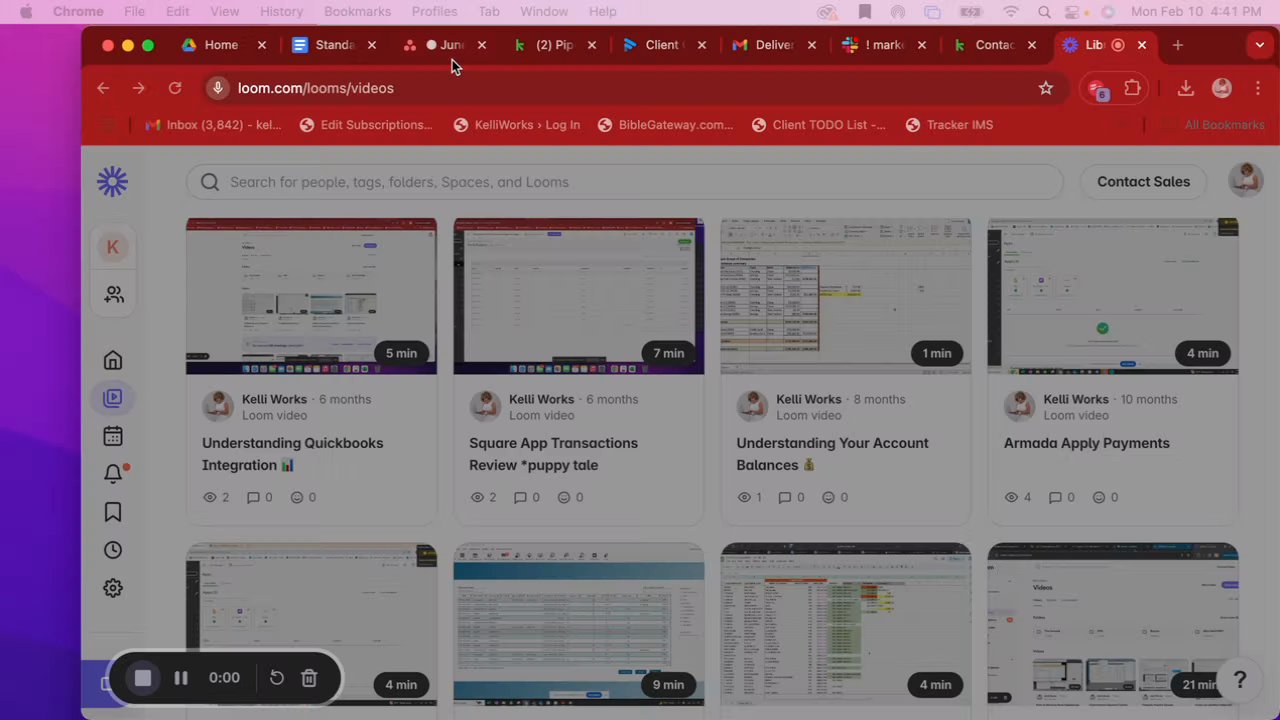Bookmark this page with the star
Image resolution: width=1280 pixels, height=720 pixels.
(1046, 88)
